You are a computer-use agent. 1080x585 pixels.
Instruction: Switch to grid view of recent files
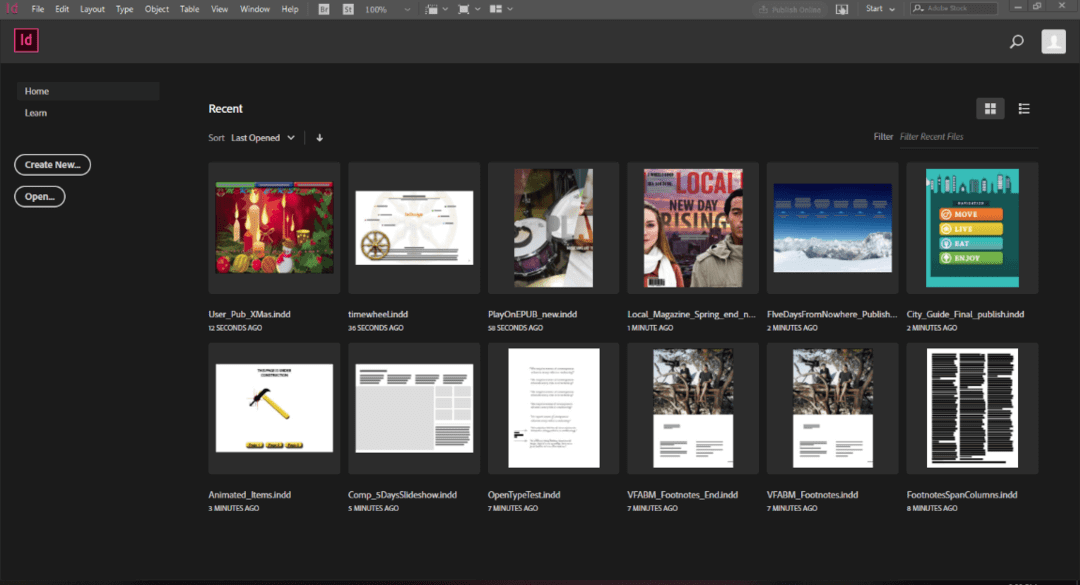coord(990,108)
